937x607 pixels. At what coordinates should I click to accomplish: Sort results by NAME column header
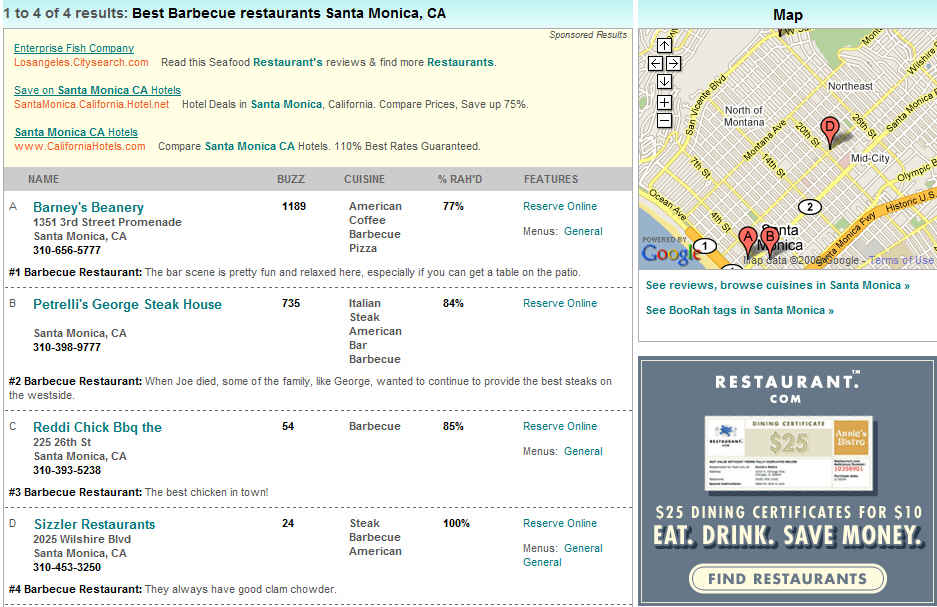point(44,179)
